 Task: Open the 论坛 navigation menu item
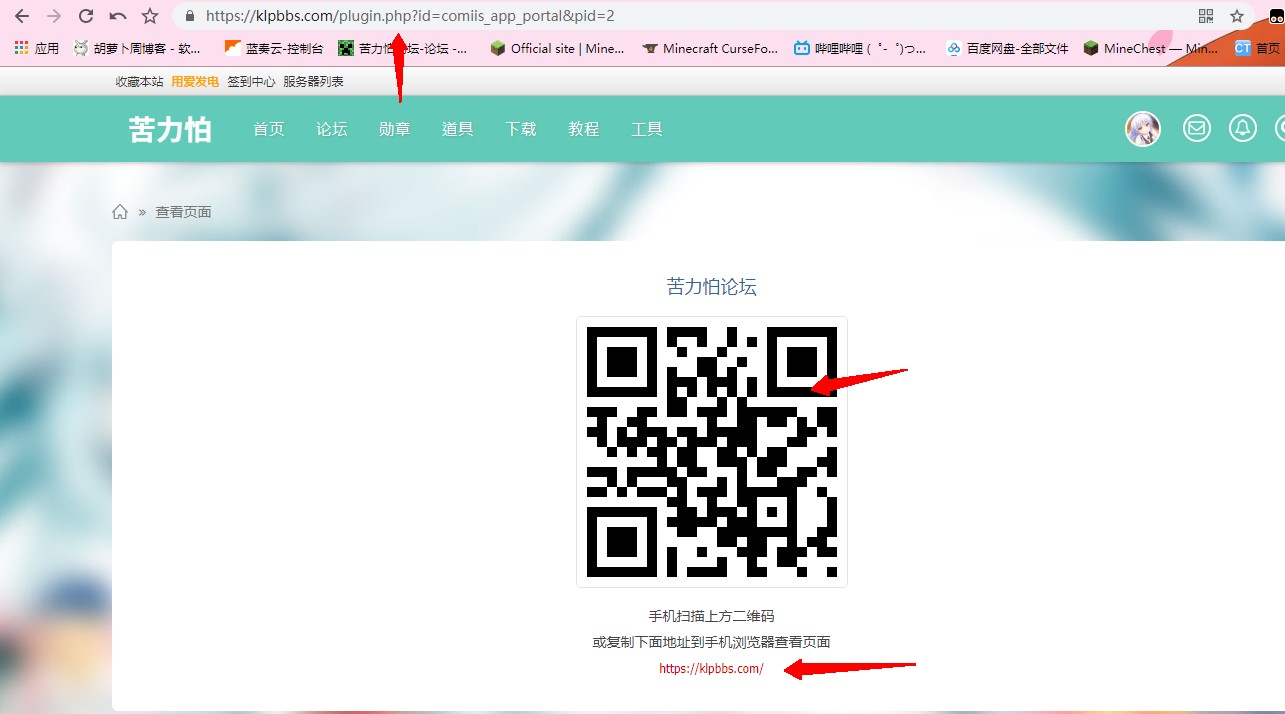(332, 129)
